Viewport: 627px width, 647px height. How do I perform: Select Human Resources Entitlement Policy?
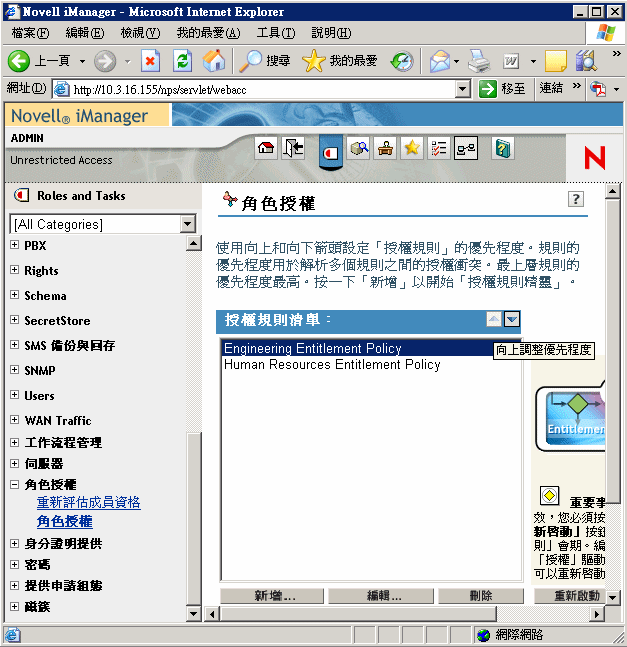pos(371,364)
